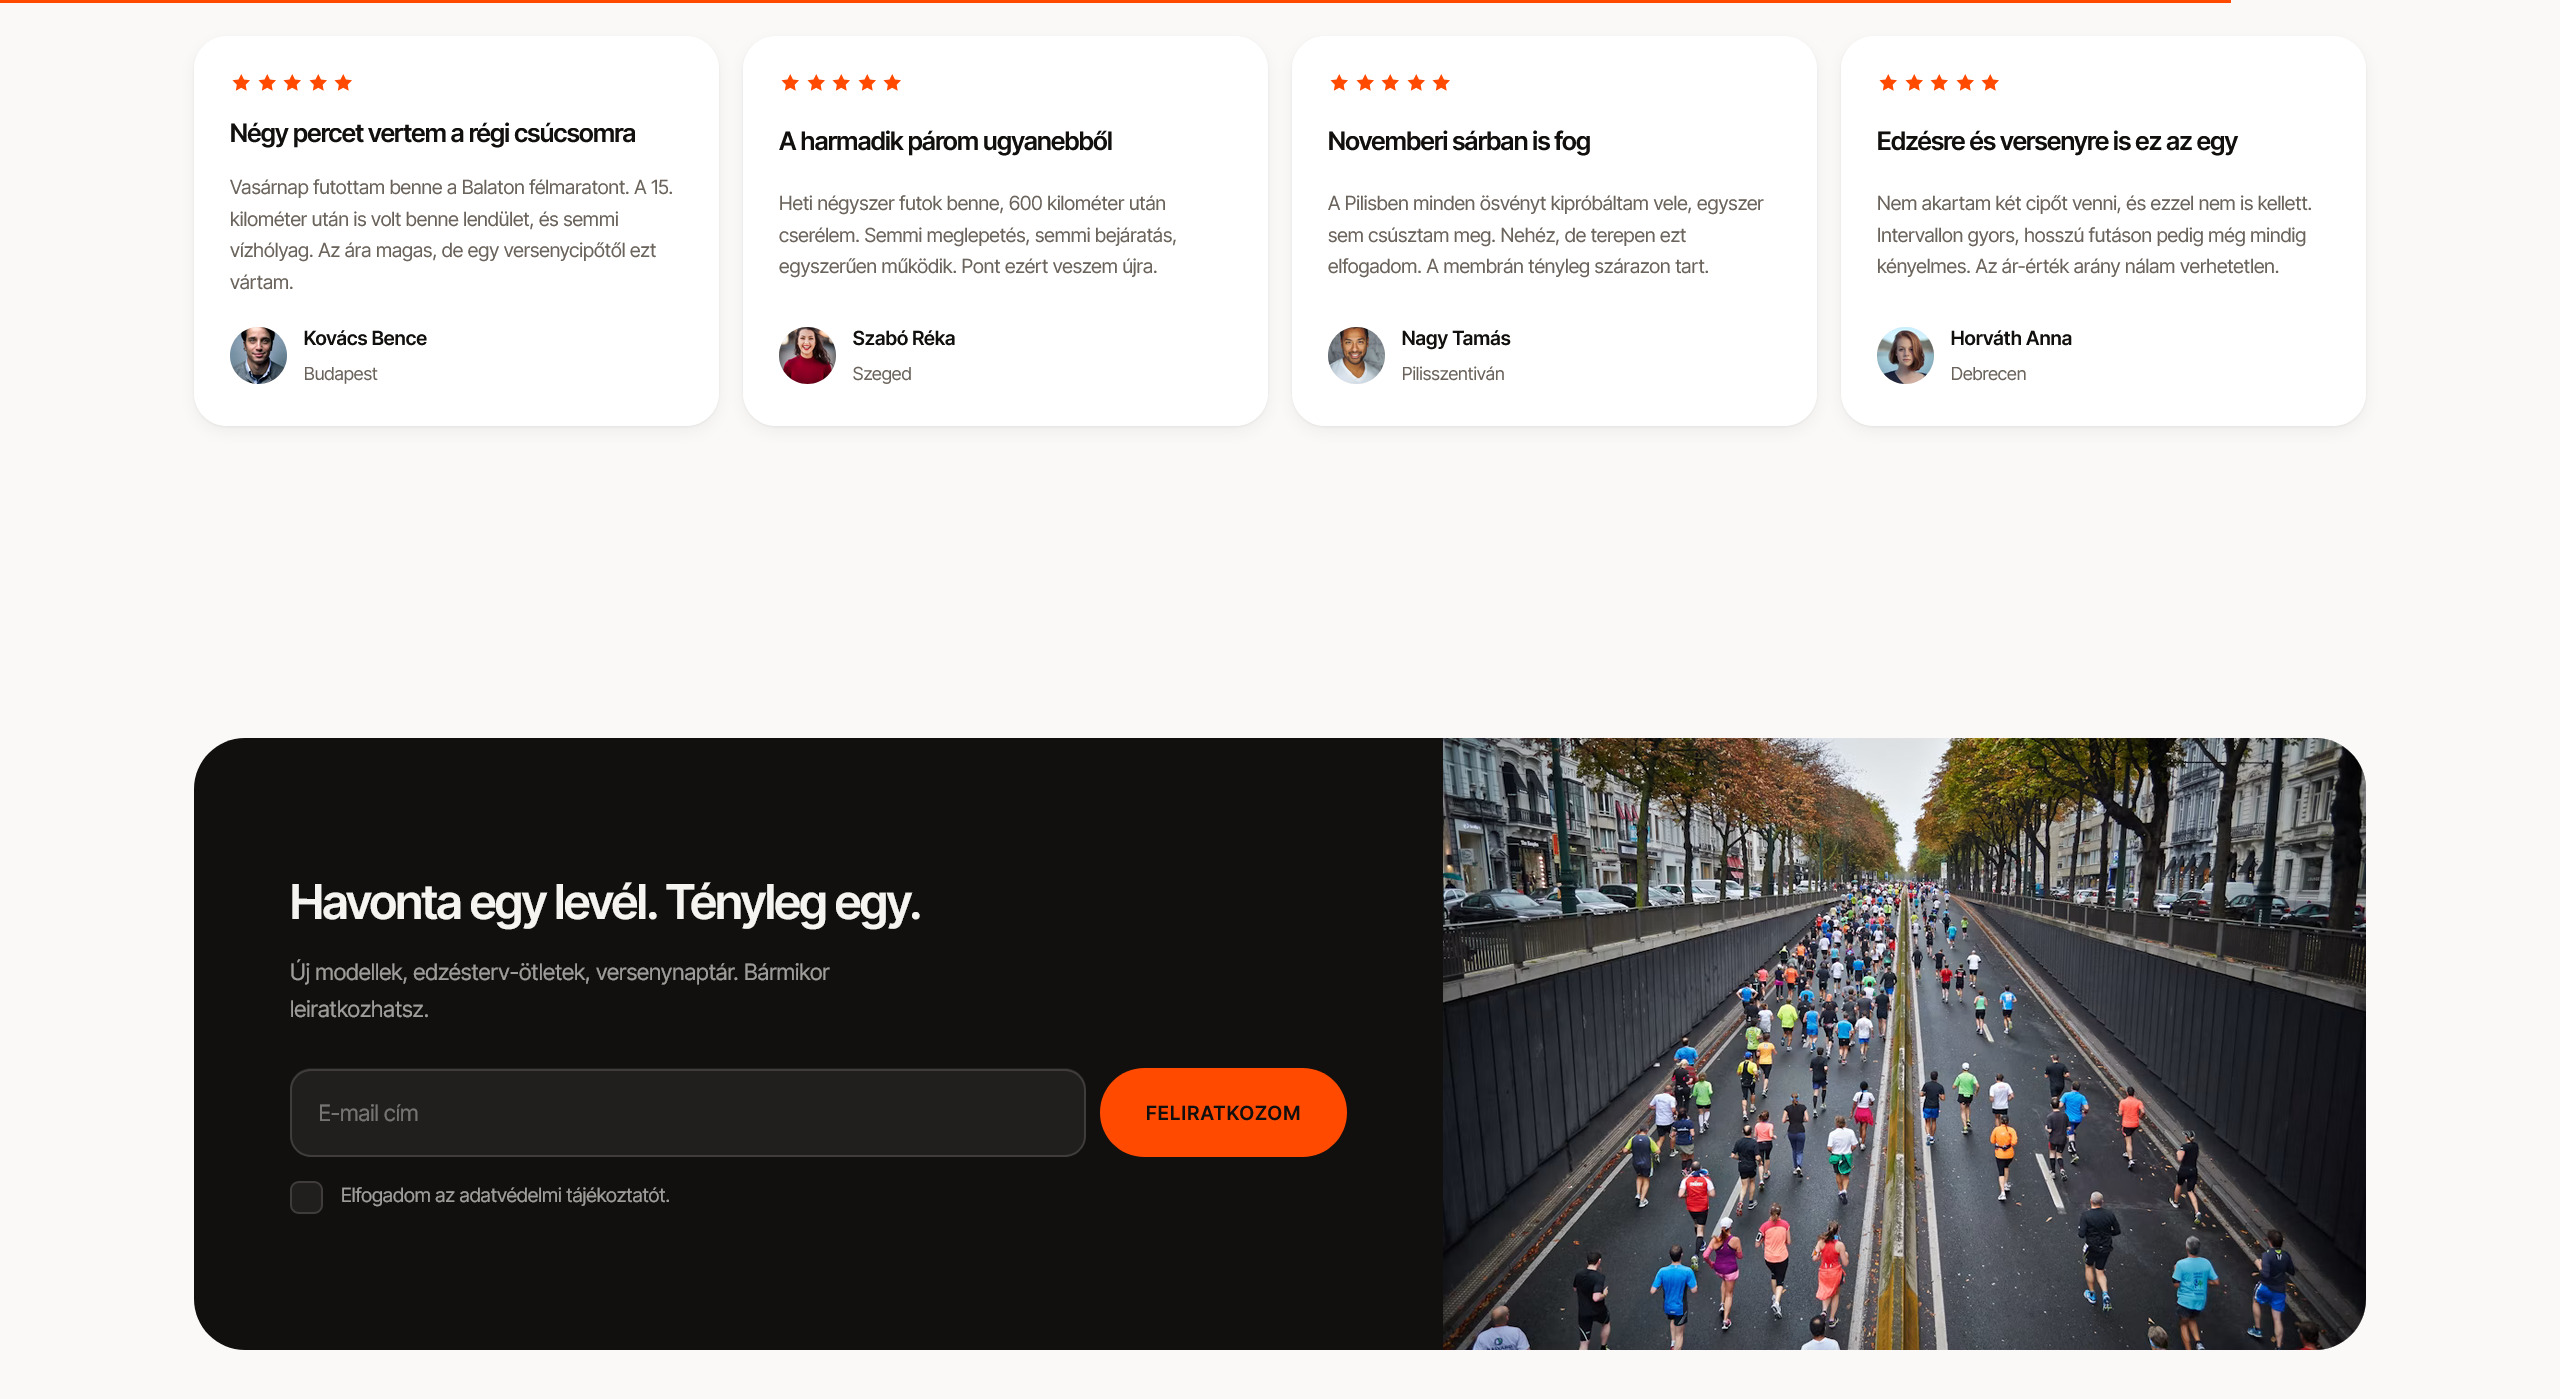Click the first star in Kovács Bence's rating
The height and width of the screenshot is (1399, 2560).
(x=241, y=83)
